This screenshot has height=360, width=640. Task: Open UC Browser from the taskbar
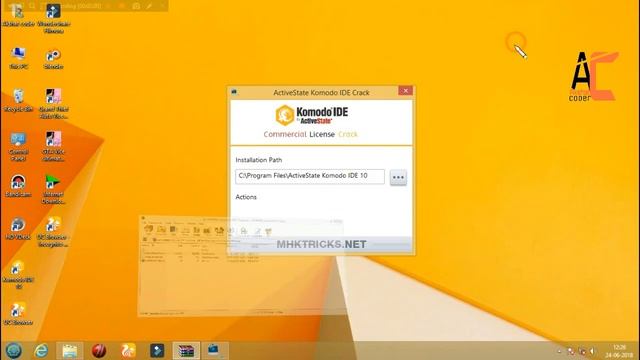(128, 351)
